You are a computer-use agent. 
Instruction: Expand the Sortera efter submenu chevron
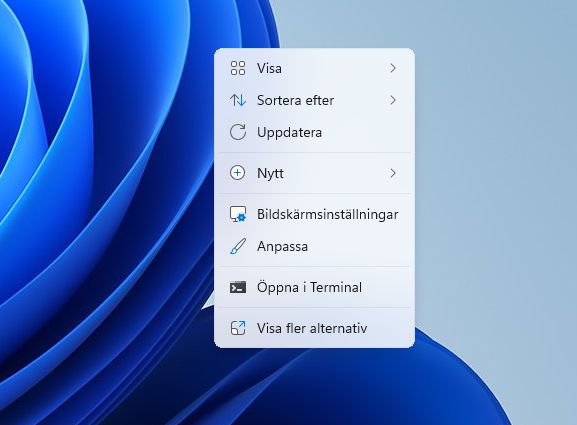tap(393, 100)
